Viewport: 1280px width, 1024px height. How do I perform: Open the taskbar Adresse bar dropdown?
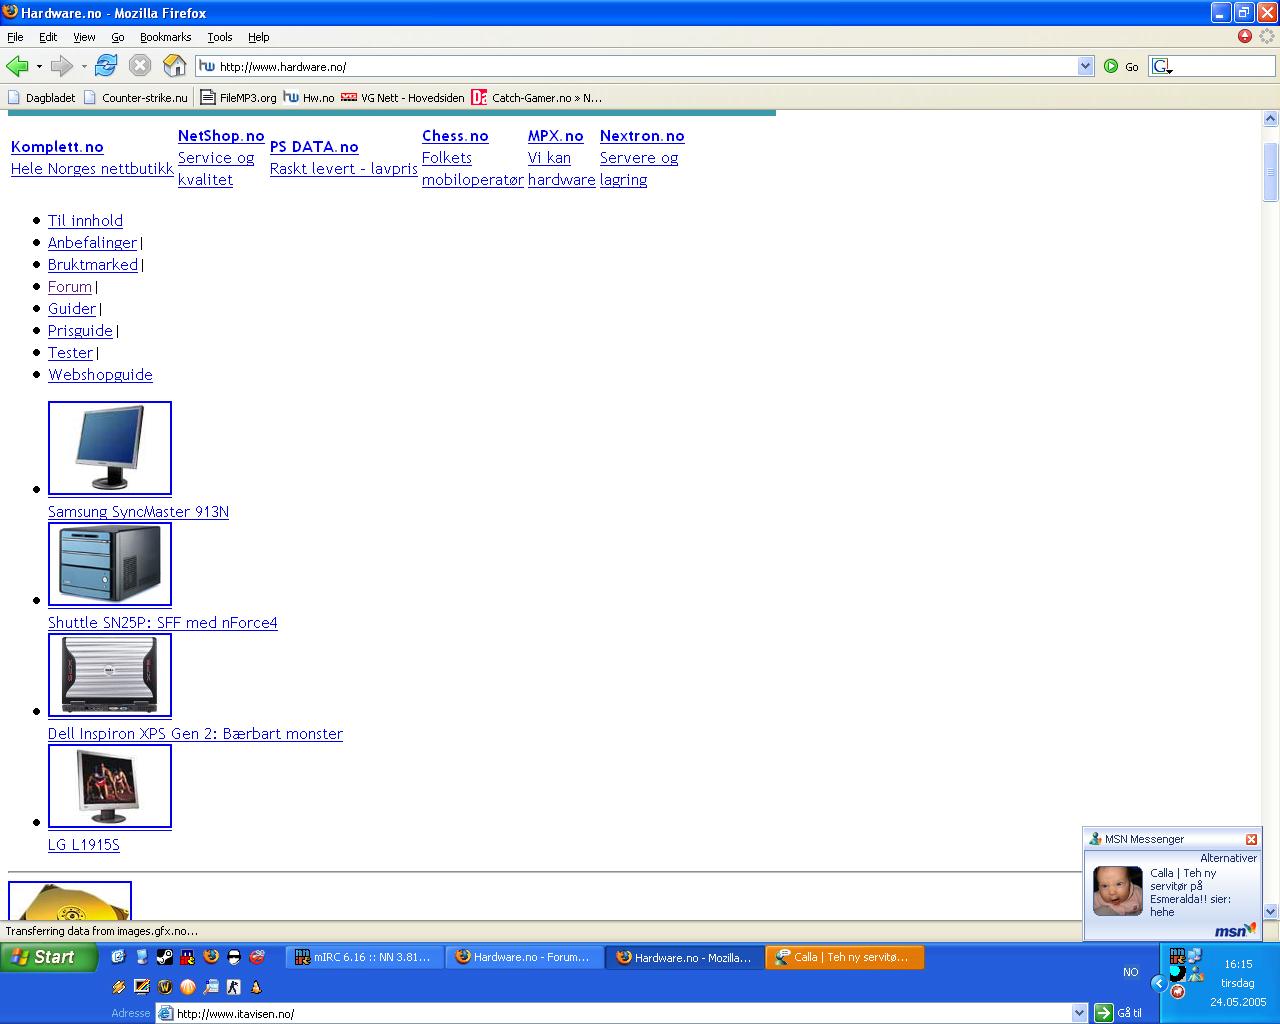click(1079, 1013)
